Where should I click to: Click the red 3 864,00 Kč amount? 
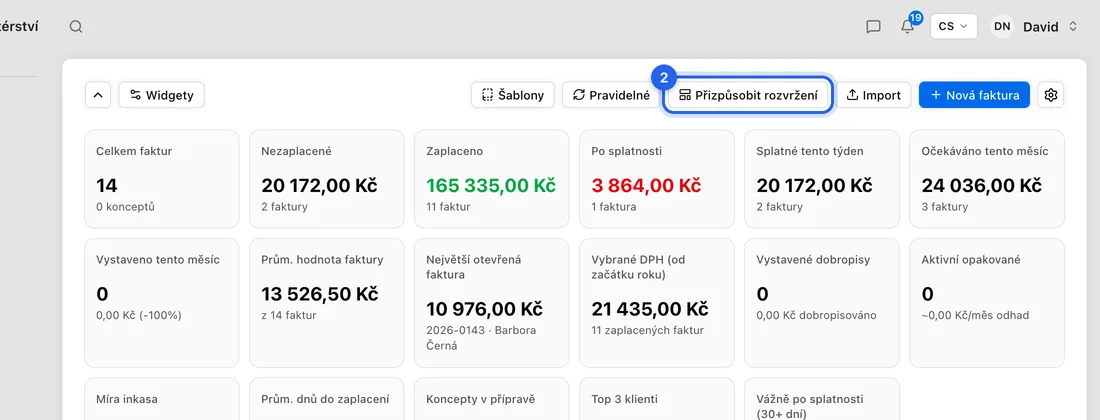[646, 186]
